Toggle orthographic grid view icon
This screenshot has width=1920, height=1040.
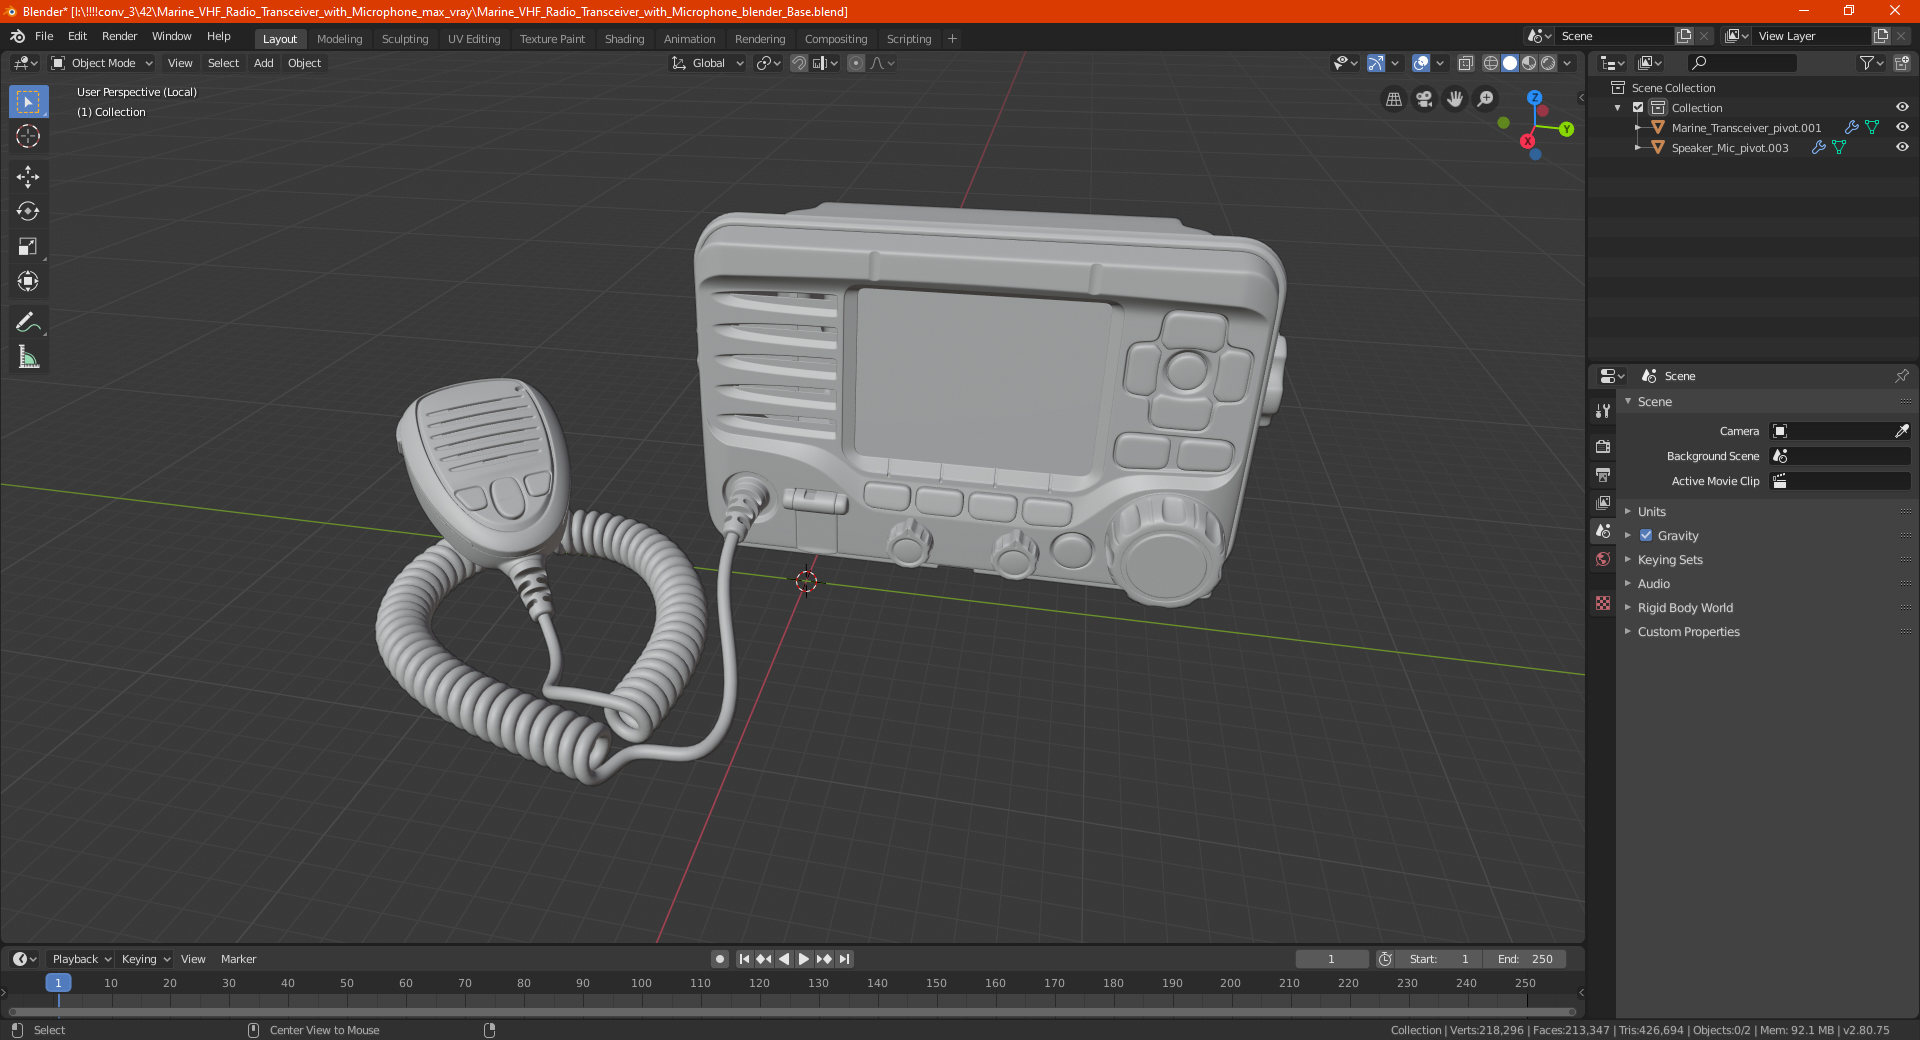click(1393, 99)
